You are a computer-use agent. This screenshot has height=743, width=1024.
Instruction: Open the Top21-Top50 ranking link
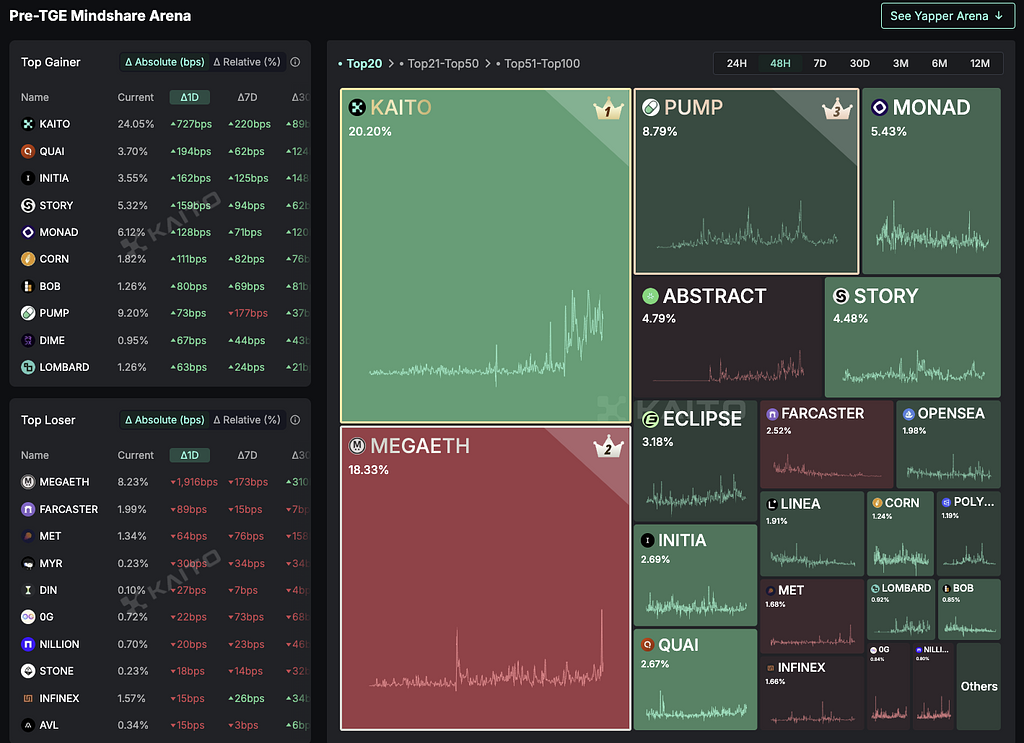[x=443, y=63]
